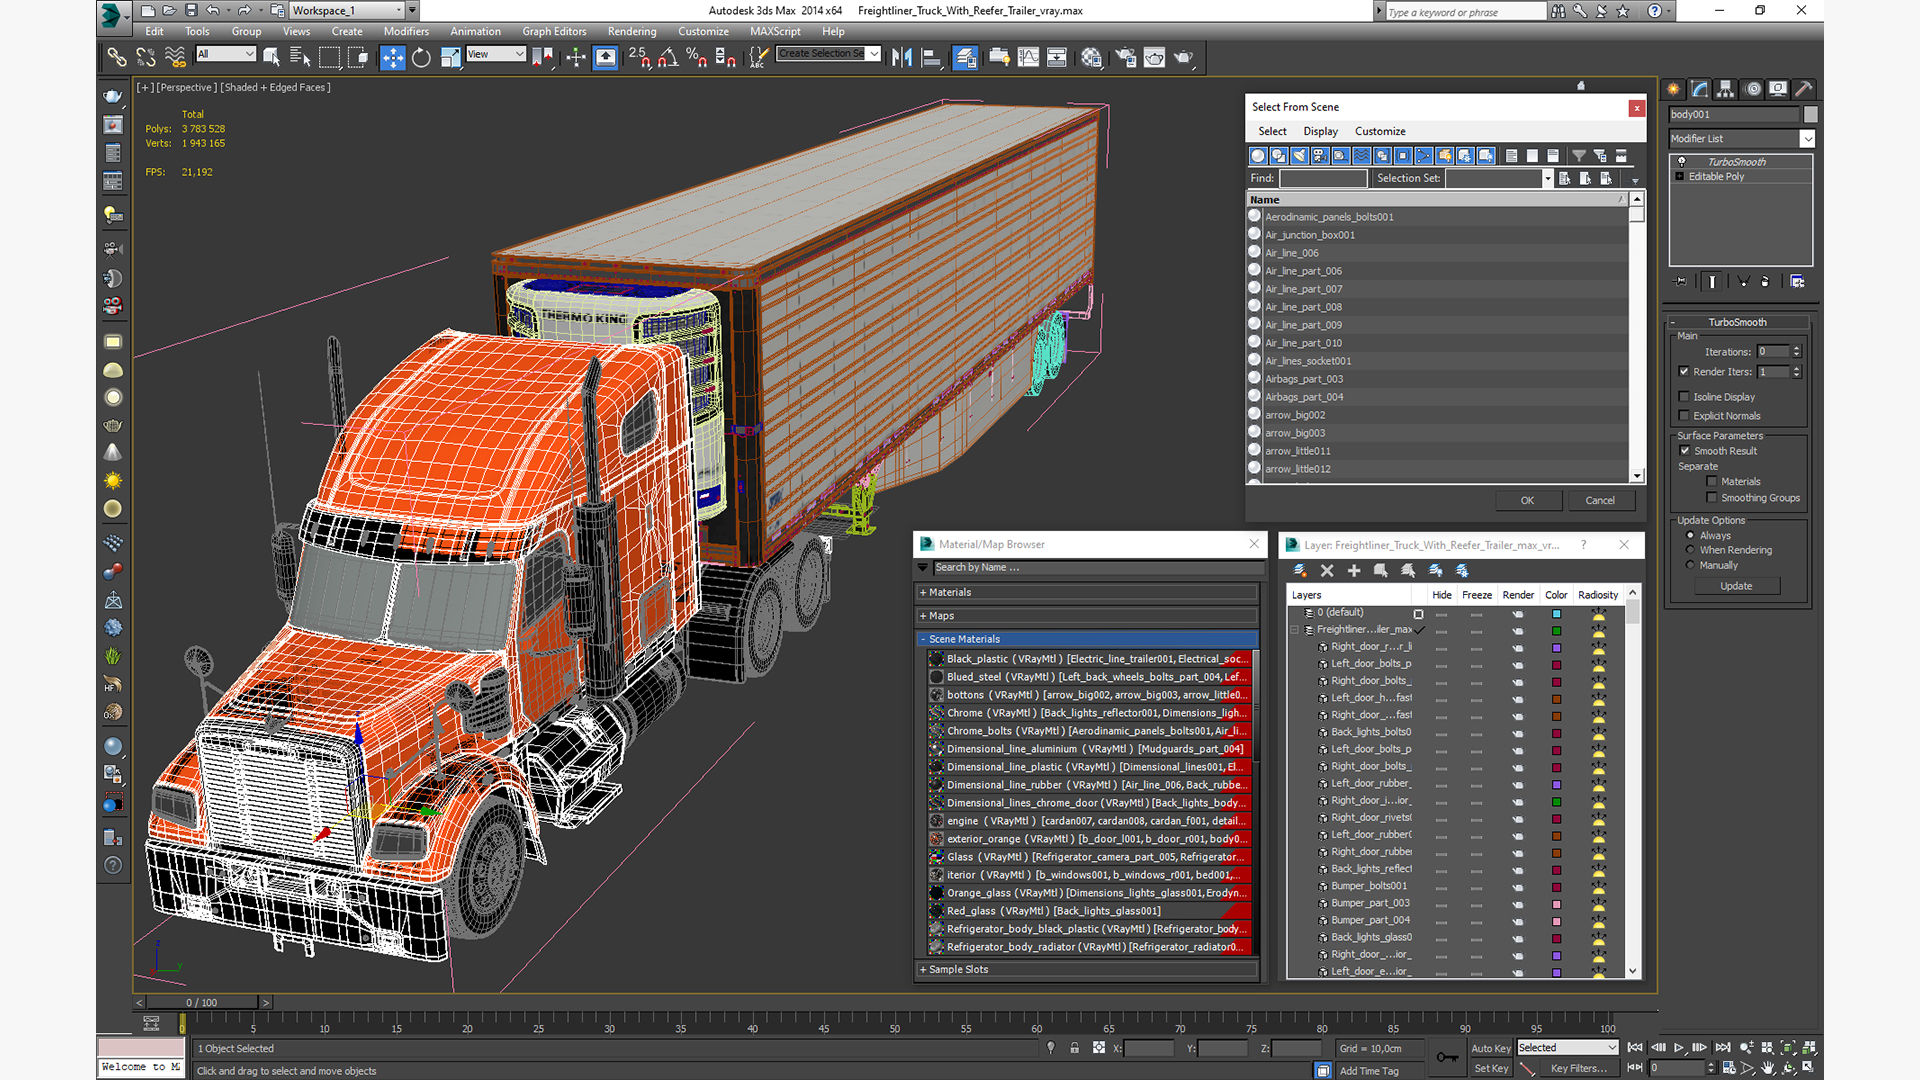The height and width of the screenshot is (1080, 1920).
Task: Click the Select and Link icon
Action: (117, 58)
